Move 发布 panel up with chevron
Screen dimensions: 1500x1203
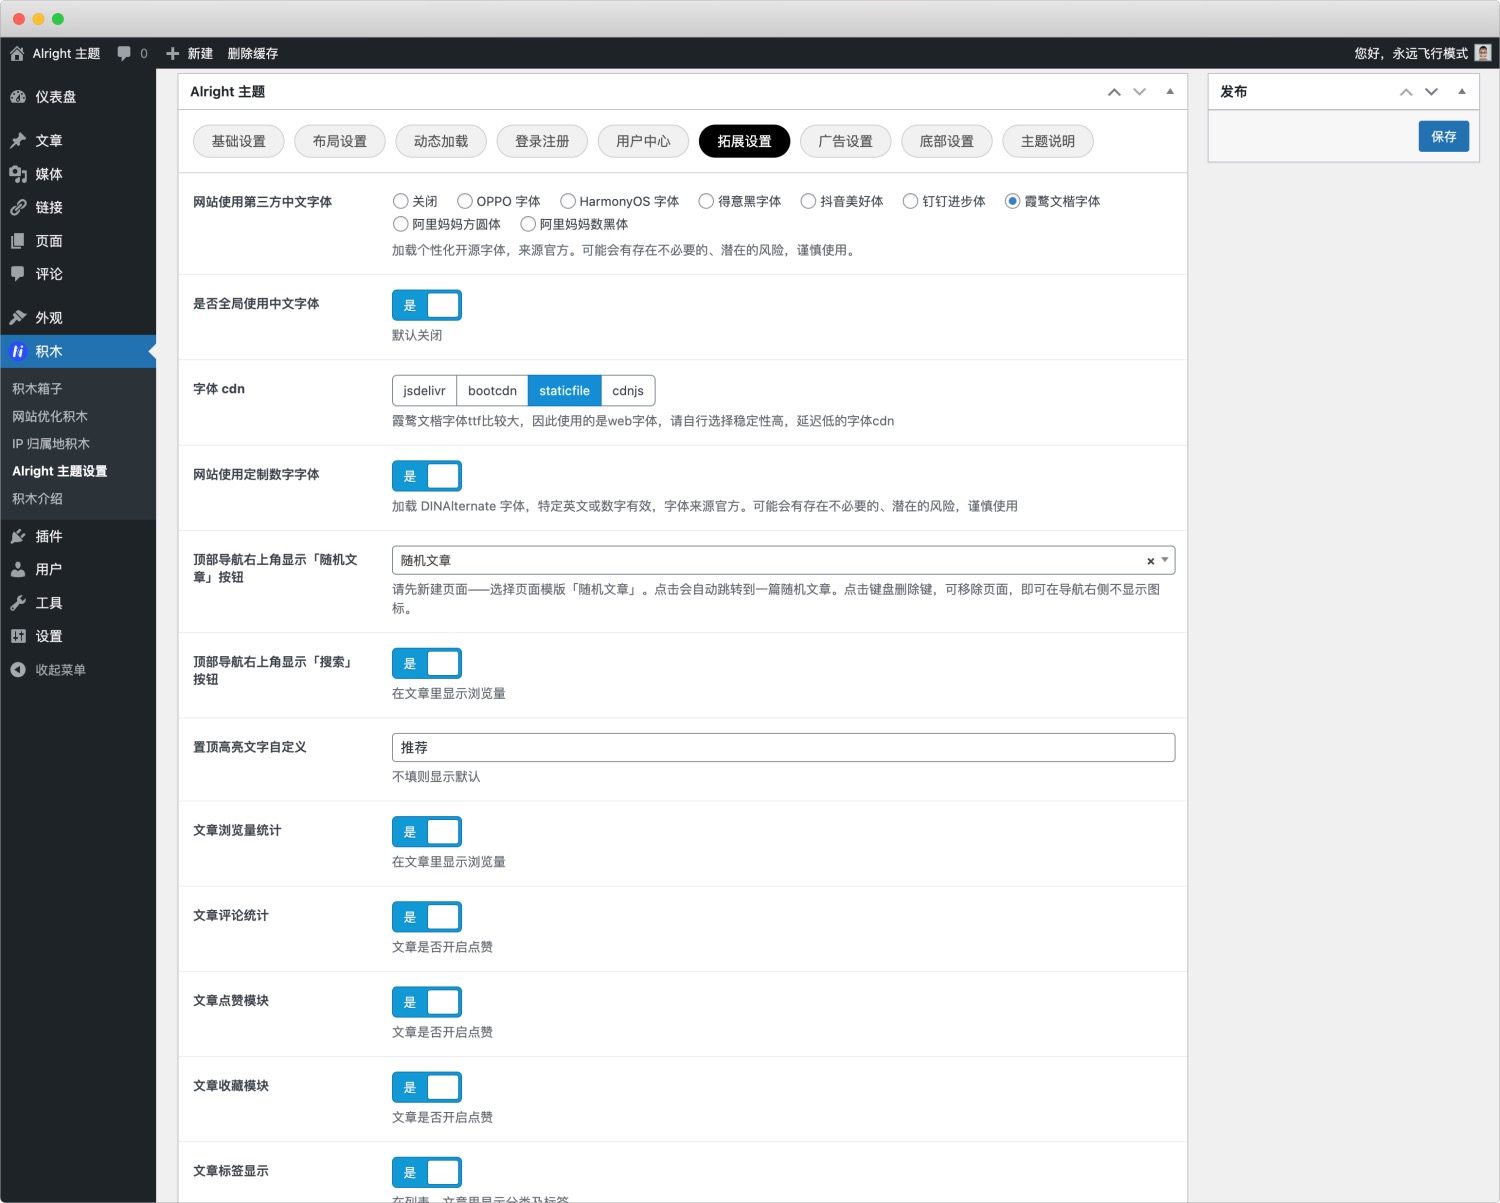pos(1406,92)
